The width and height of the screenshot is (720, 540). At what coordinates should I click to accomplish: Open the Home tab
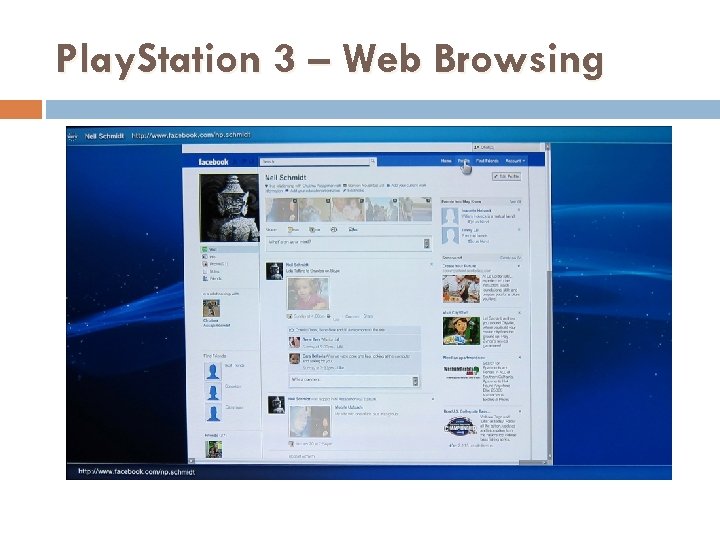446,161
